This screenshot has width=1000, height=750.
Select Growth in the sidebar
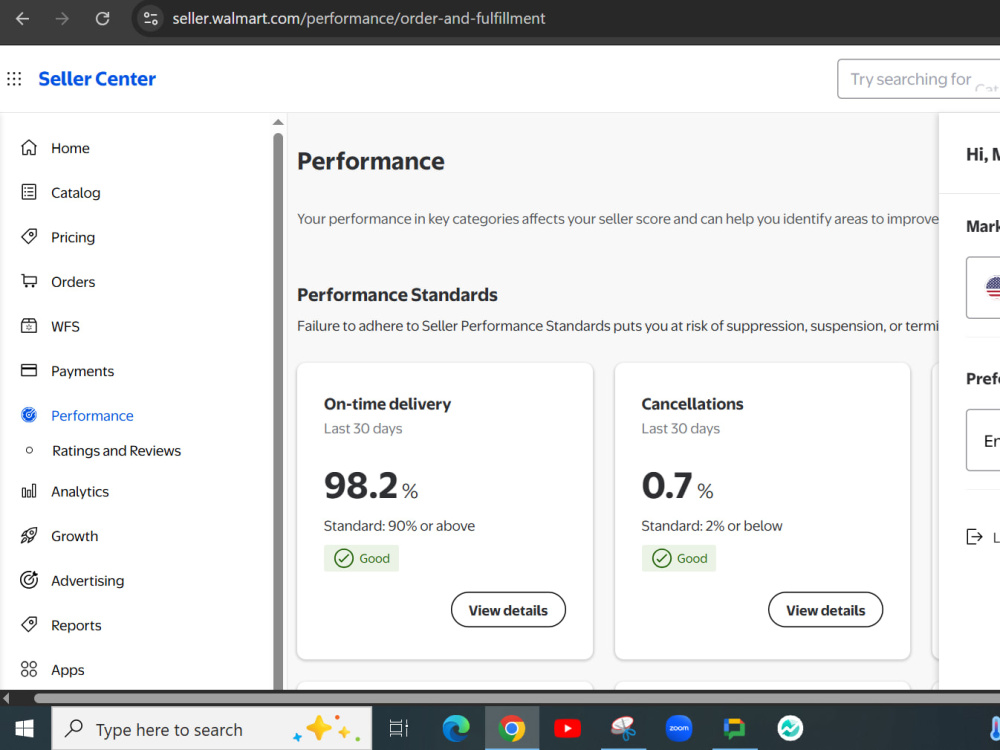click(x=75, y=536)
